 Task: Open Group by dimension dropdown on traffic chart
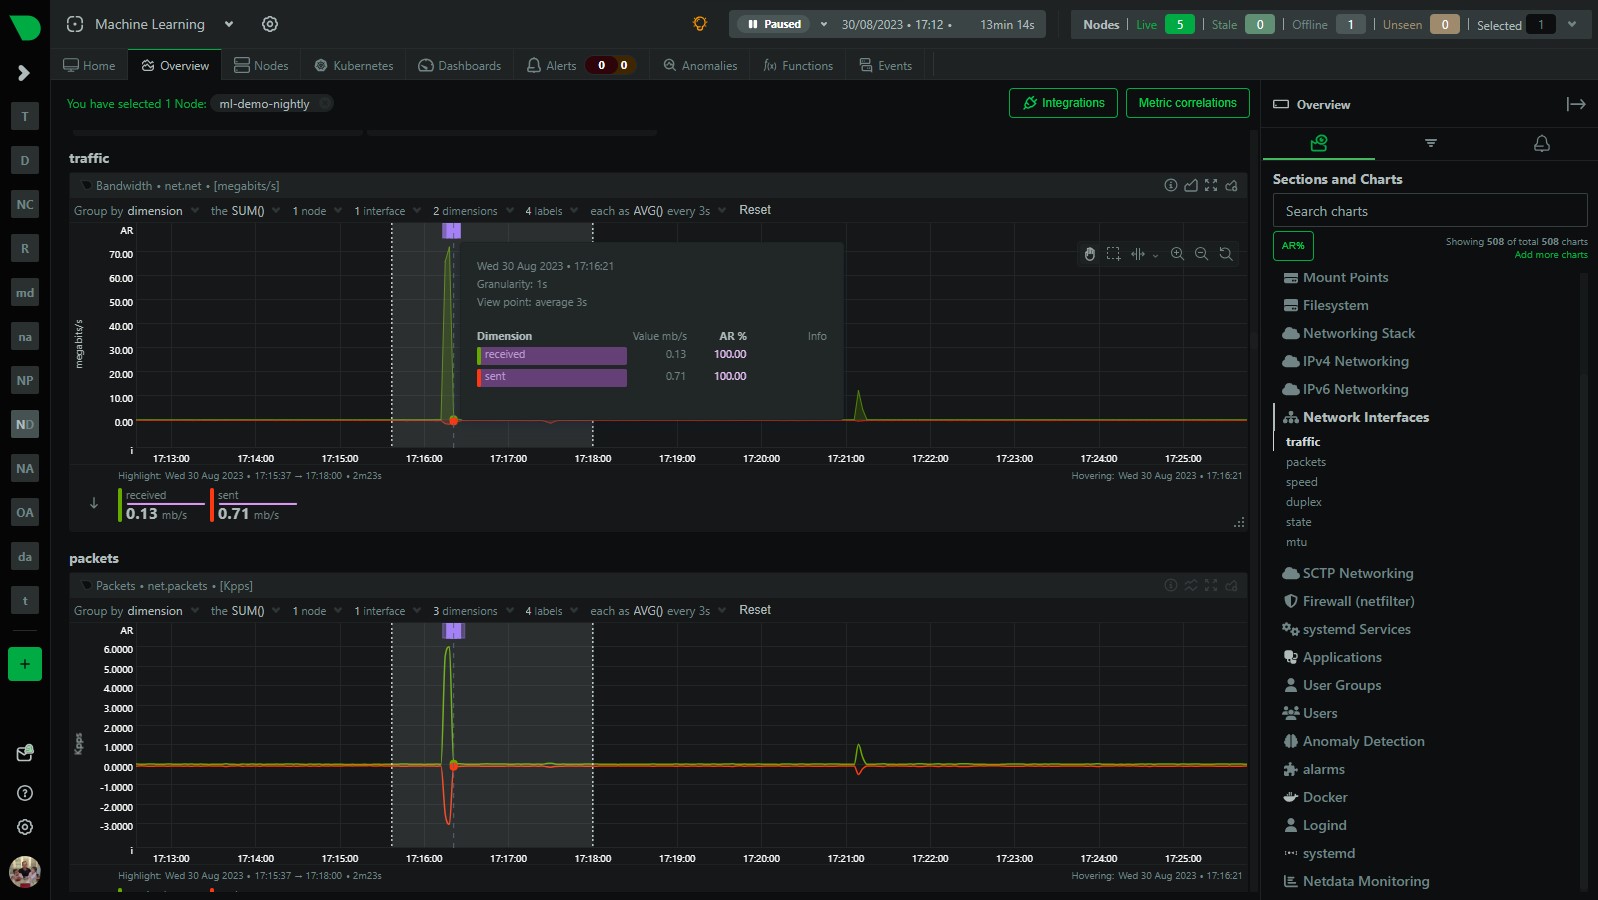[136, 211]
